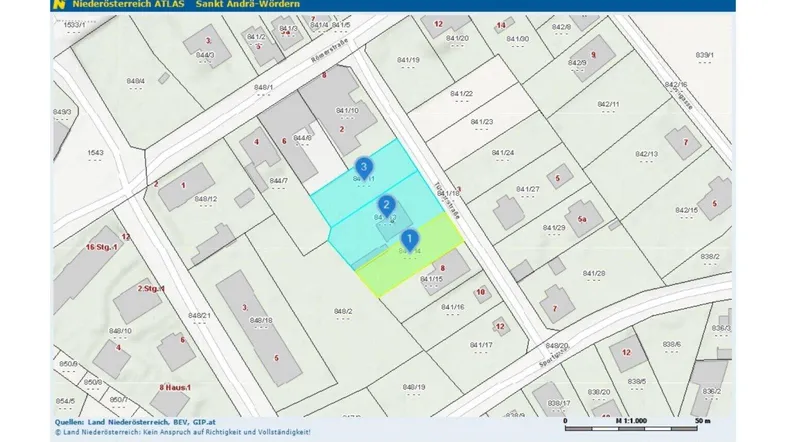This screenshot has height=442, width=786.
Task: Click parcel label 841/10
Action: coord(347,111)
